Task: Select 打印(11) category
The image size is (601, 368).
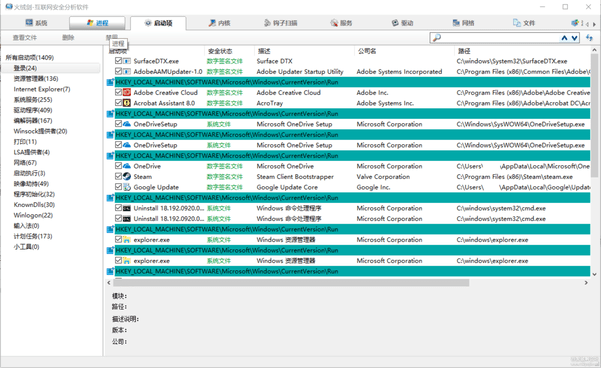Action: point(25,141)
